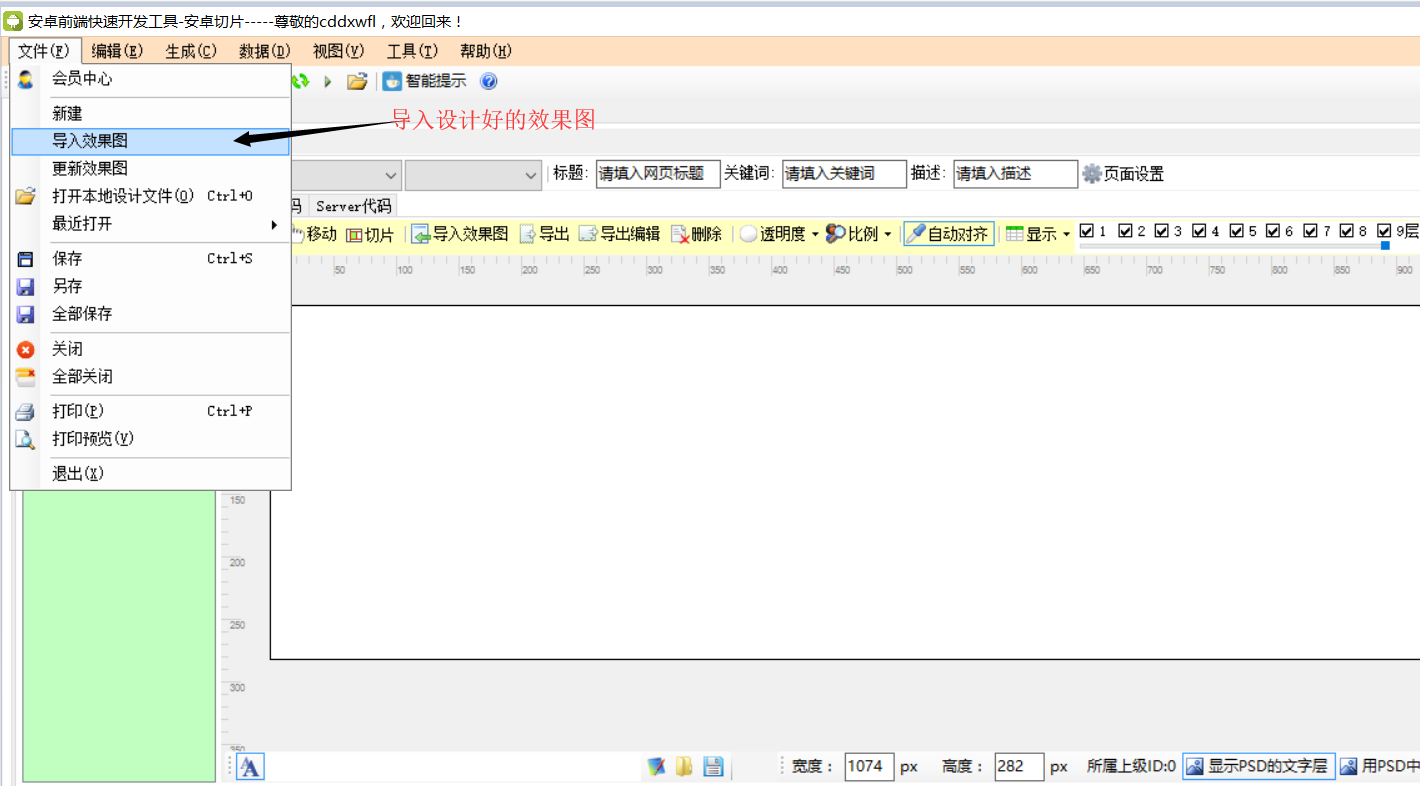Click the green play arrow icon
Viewport: 1420px width, 786px height.
[x=327, y=81]
